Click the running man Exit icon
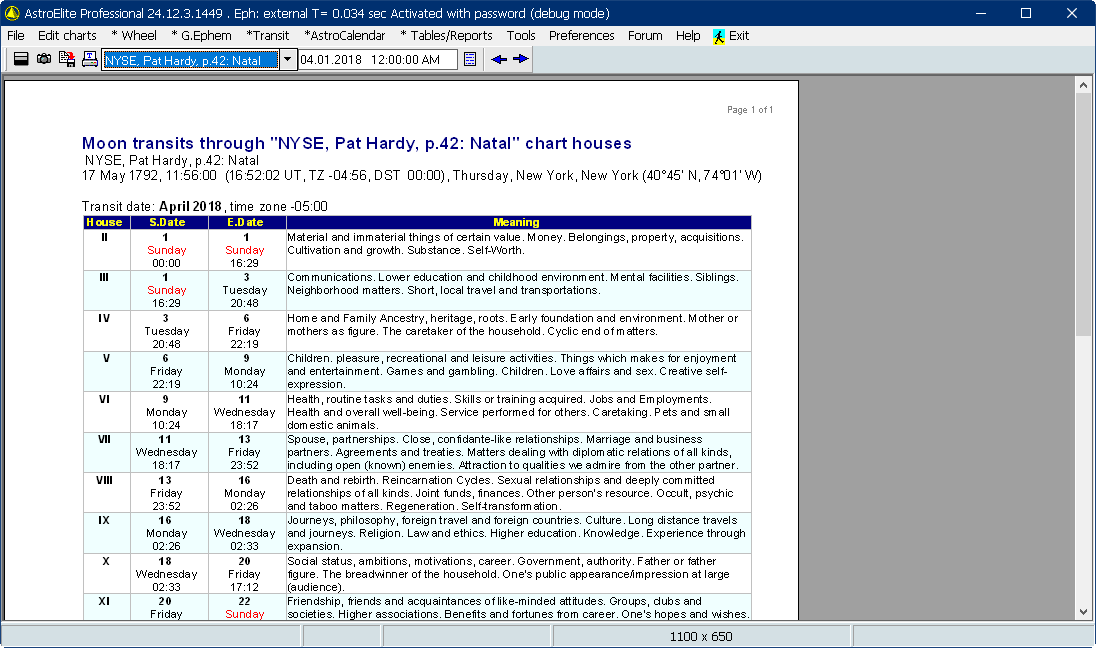Screen dimensions: 1096x648 point(719,36)
